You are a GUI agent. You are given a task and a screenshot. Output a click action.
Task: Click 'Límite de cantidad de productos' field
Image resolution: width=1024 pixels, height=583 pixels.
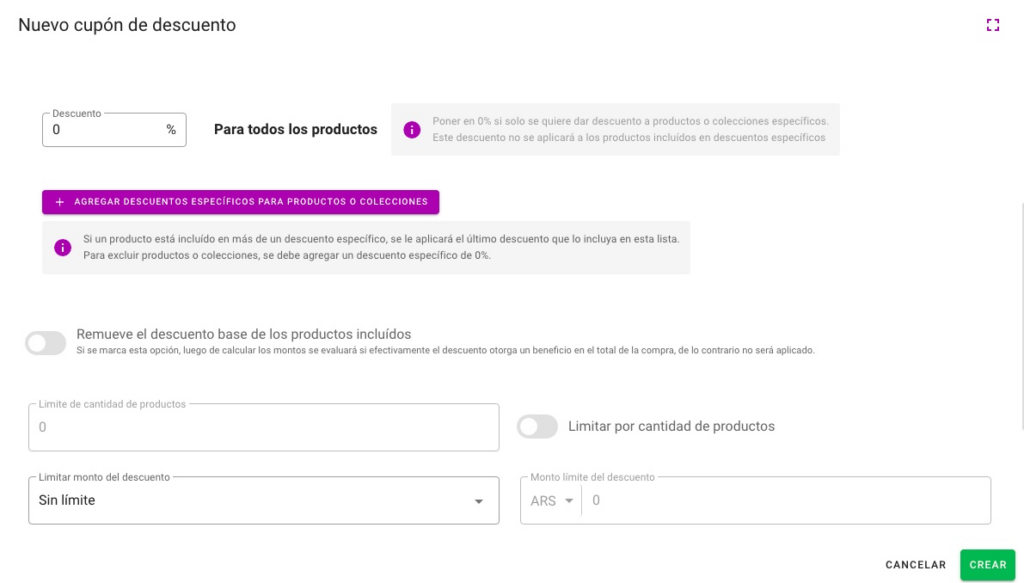click(263, 428)
